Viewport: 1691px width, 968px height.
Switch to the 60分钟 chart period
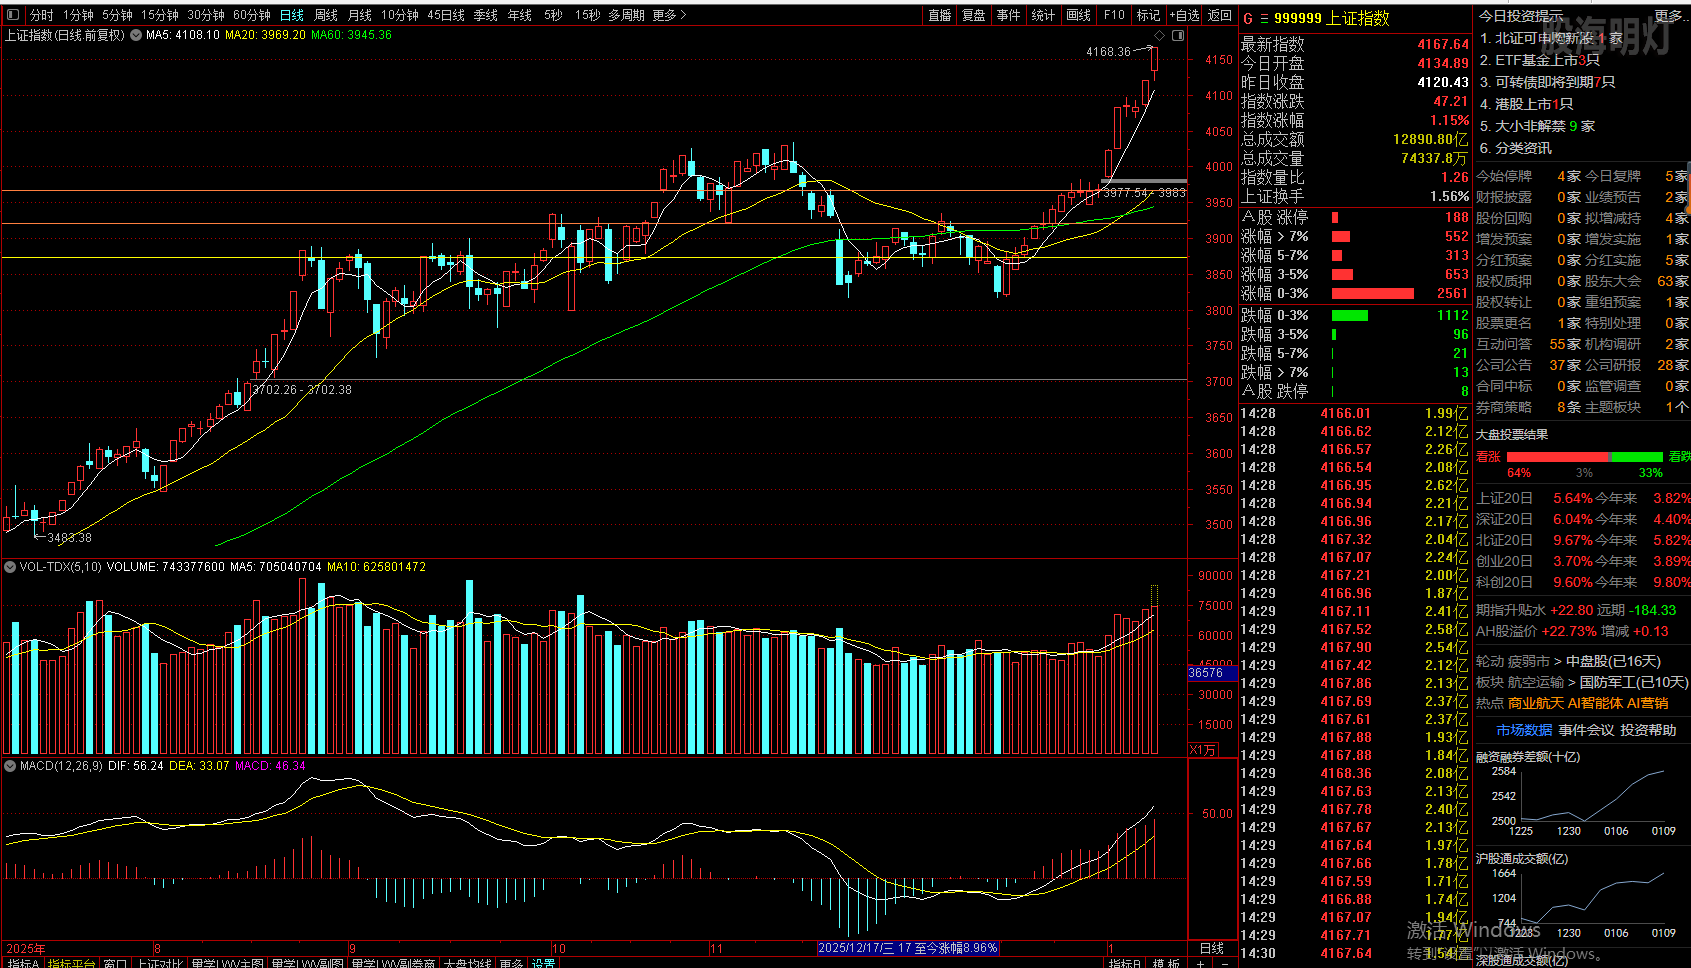(251, 16)
